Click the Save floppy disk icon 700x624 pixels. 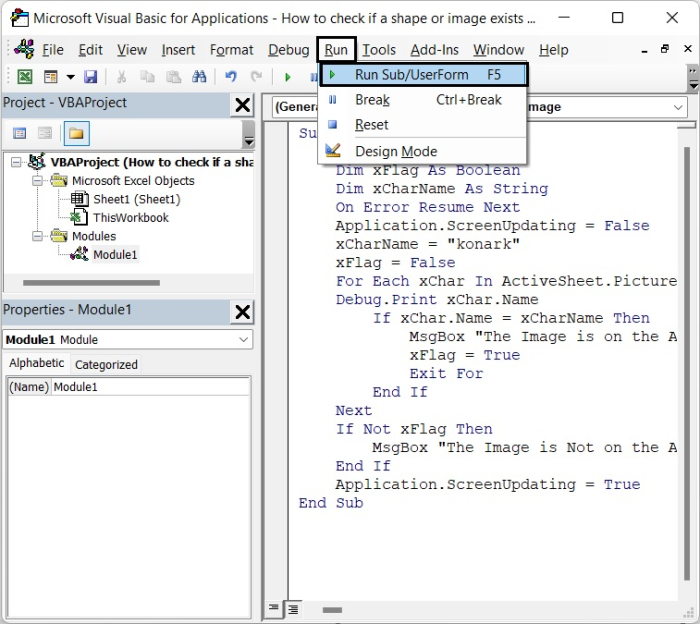point(91,77)
